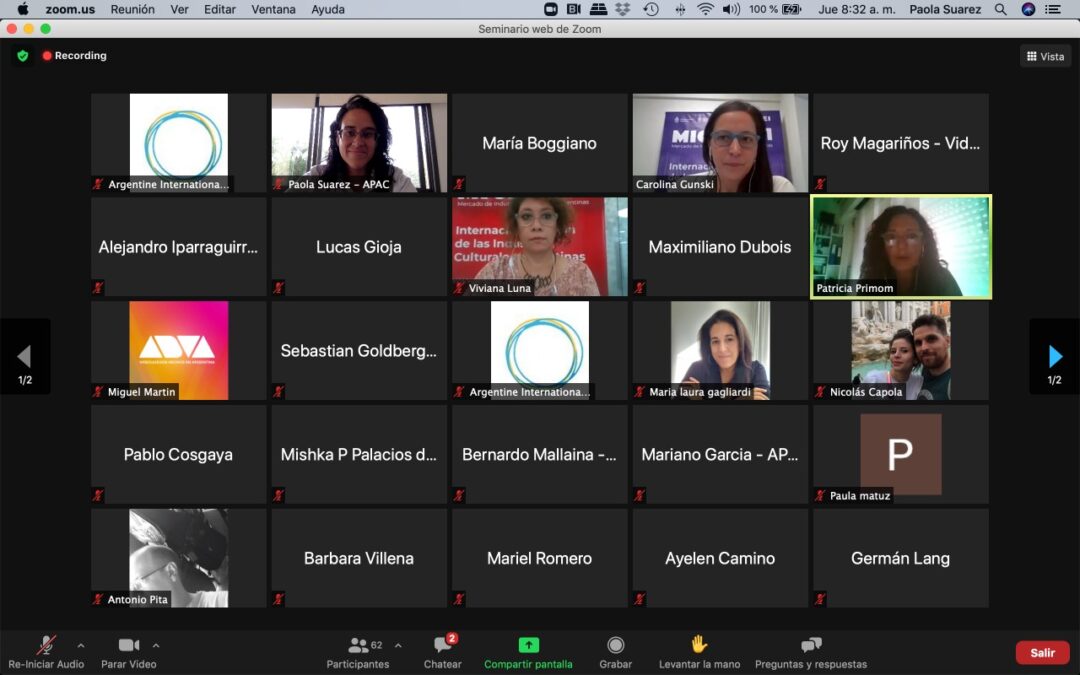Click the Dropbox icon in menu bar
This screenshot has width=1080, height=675.
(623, 9)
